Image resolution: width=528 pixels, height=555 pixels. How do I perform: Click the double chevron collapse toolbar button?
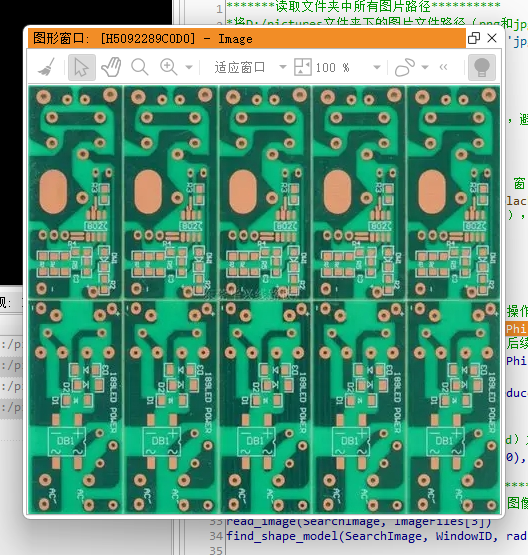coord(443,67)
